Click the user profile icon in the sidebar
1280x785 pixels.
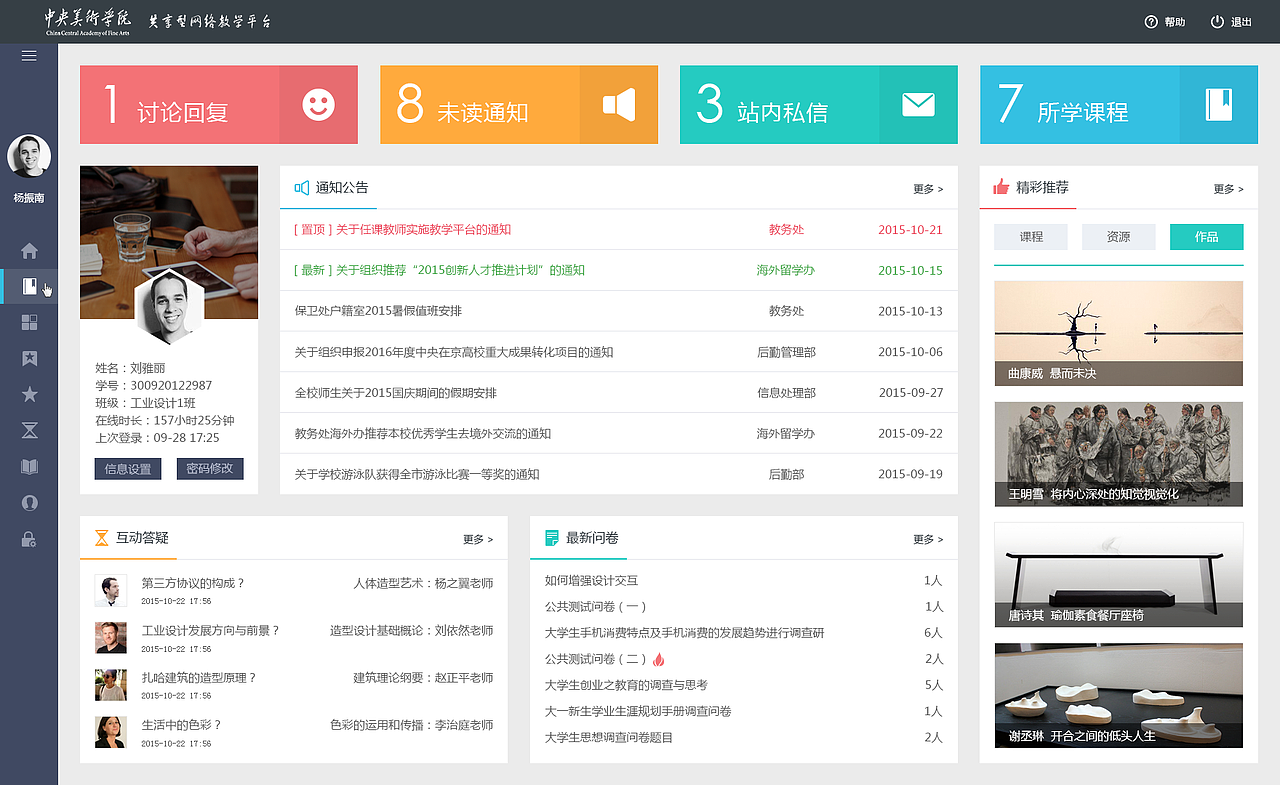29,502
